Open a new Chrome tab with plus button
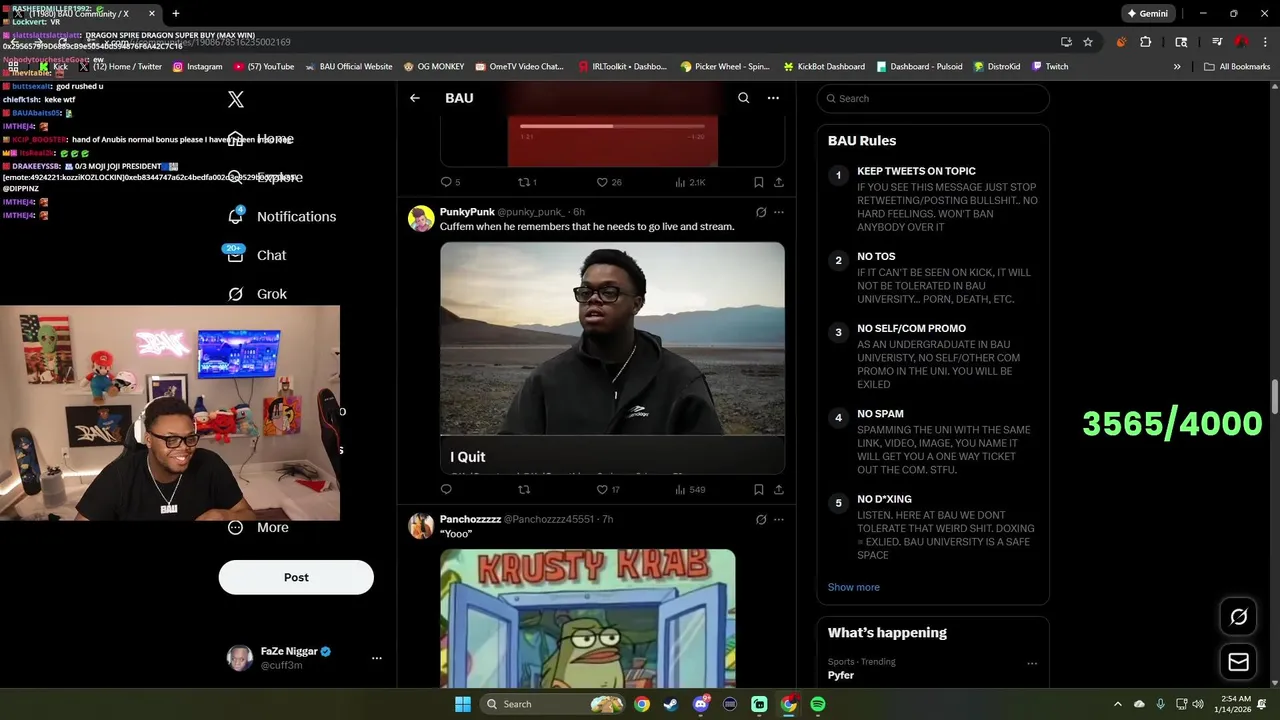 pos(176,14)
